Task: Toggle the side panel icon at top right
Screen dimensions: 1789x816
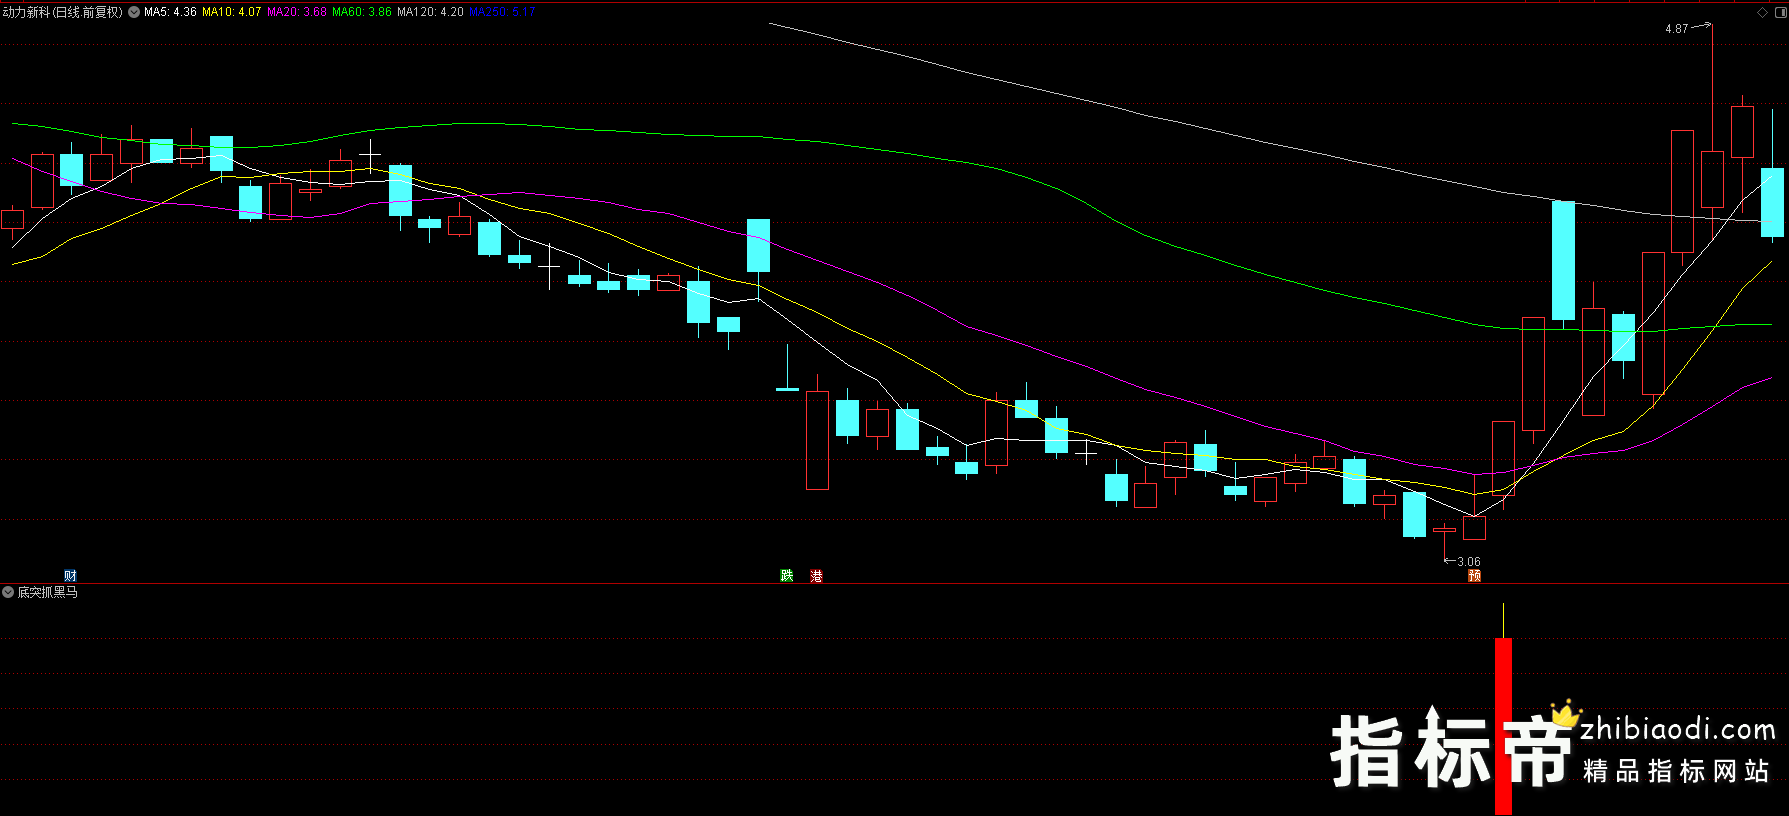Action: pyautogui.click(x=1780, y=12)
